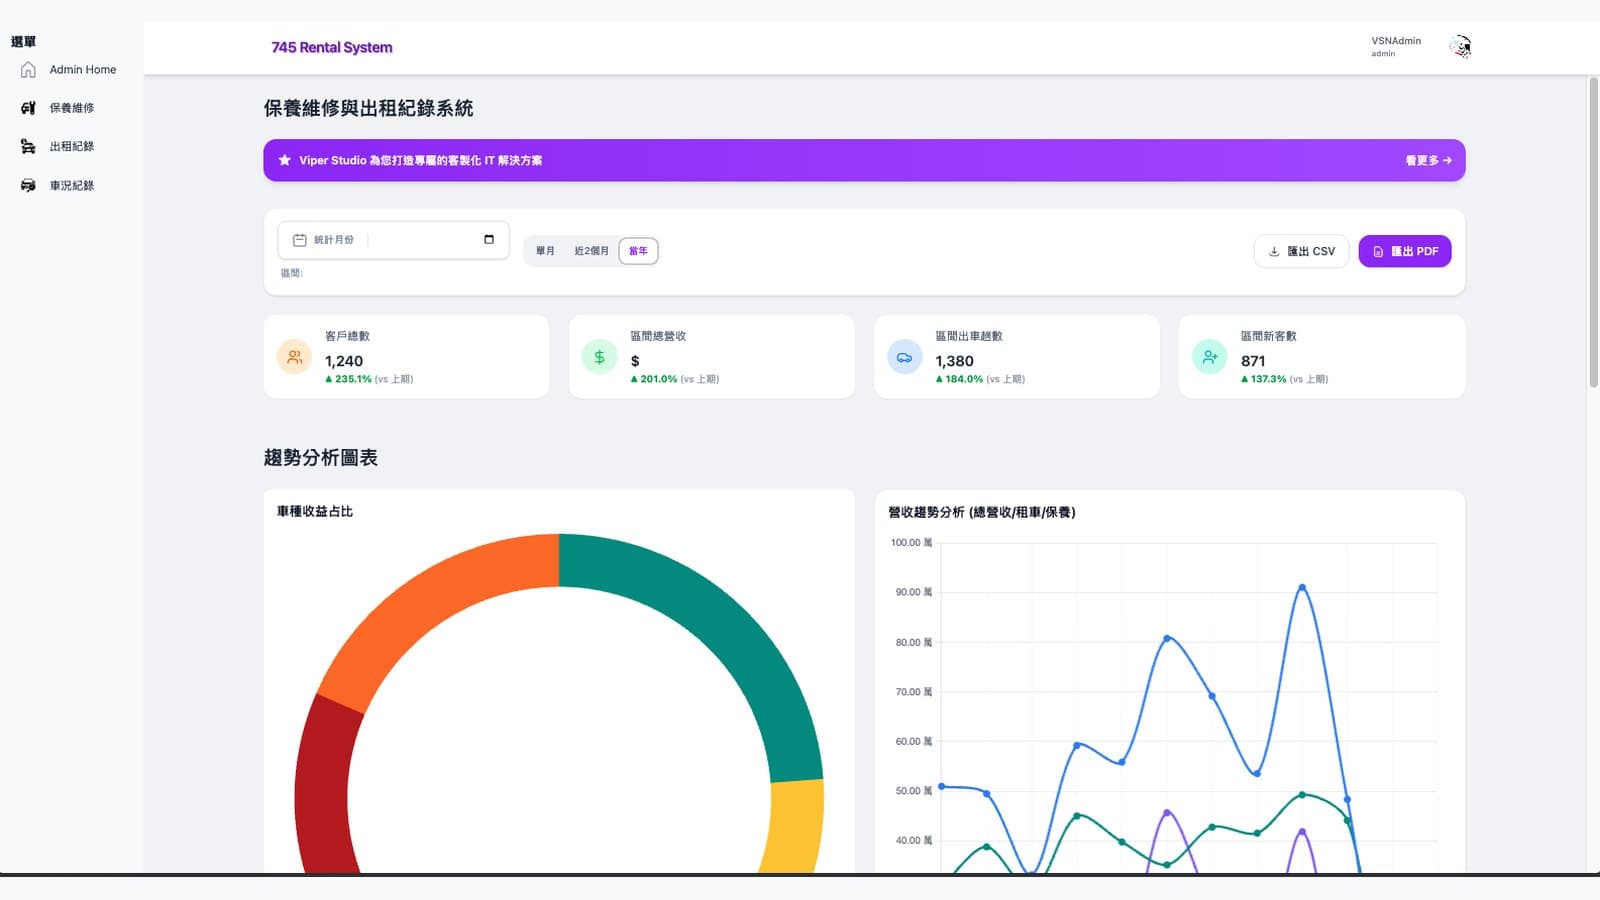Click the highest blue peak point on the line chart
The width and height of the screenshot is (1600, 900).
pos(1302,587)
